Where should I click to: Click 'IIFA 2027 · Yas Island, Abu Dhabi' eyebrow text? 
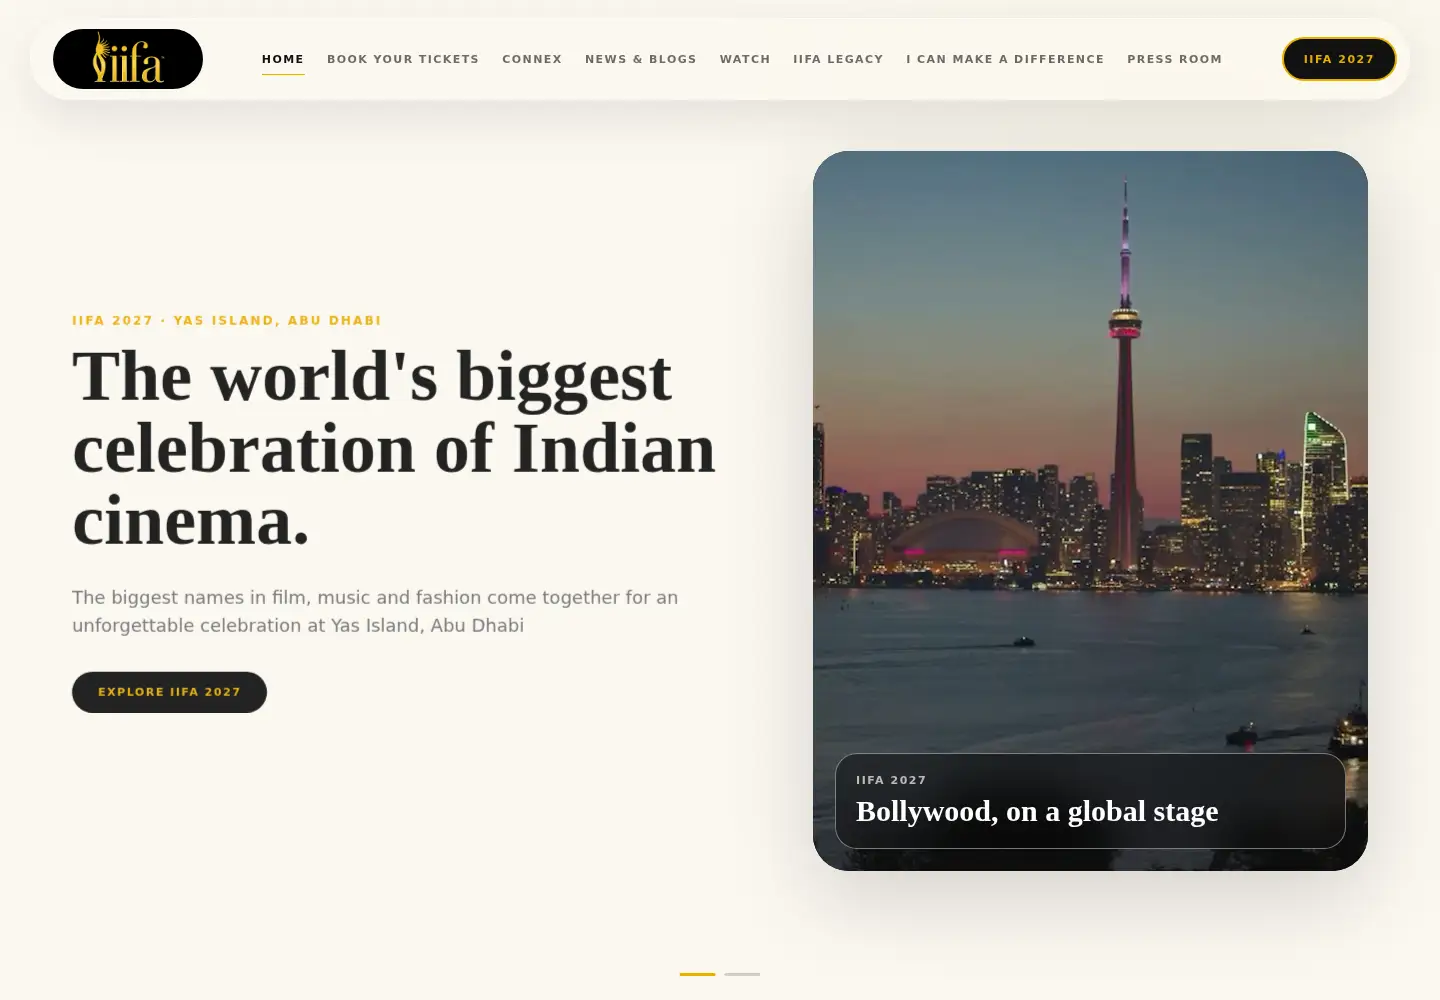point(227,321)
